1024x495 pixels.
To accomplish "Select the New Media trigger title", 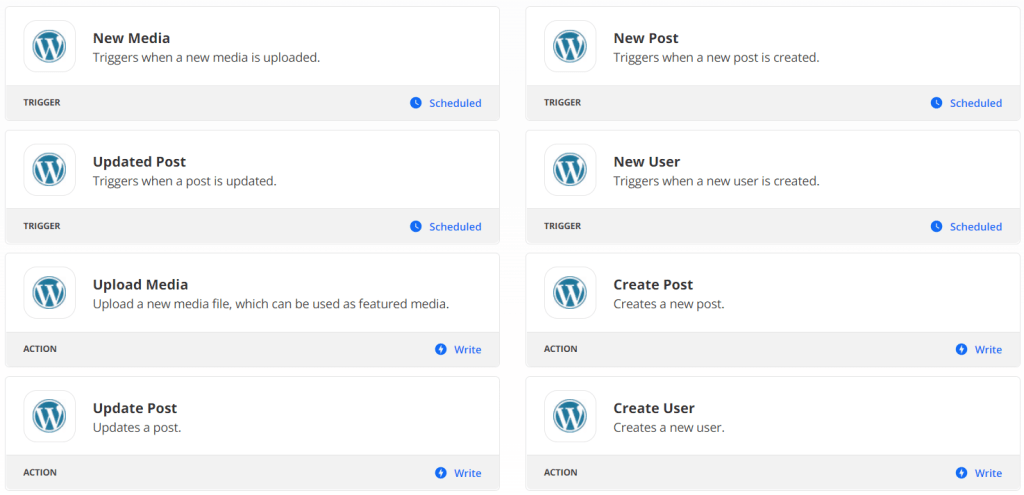I will pos(131,38).
